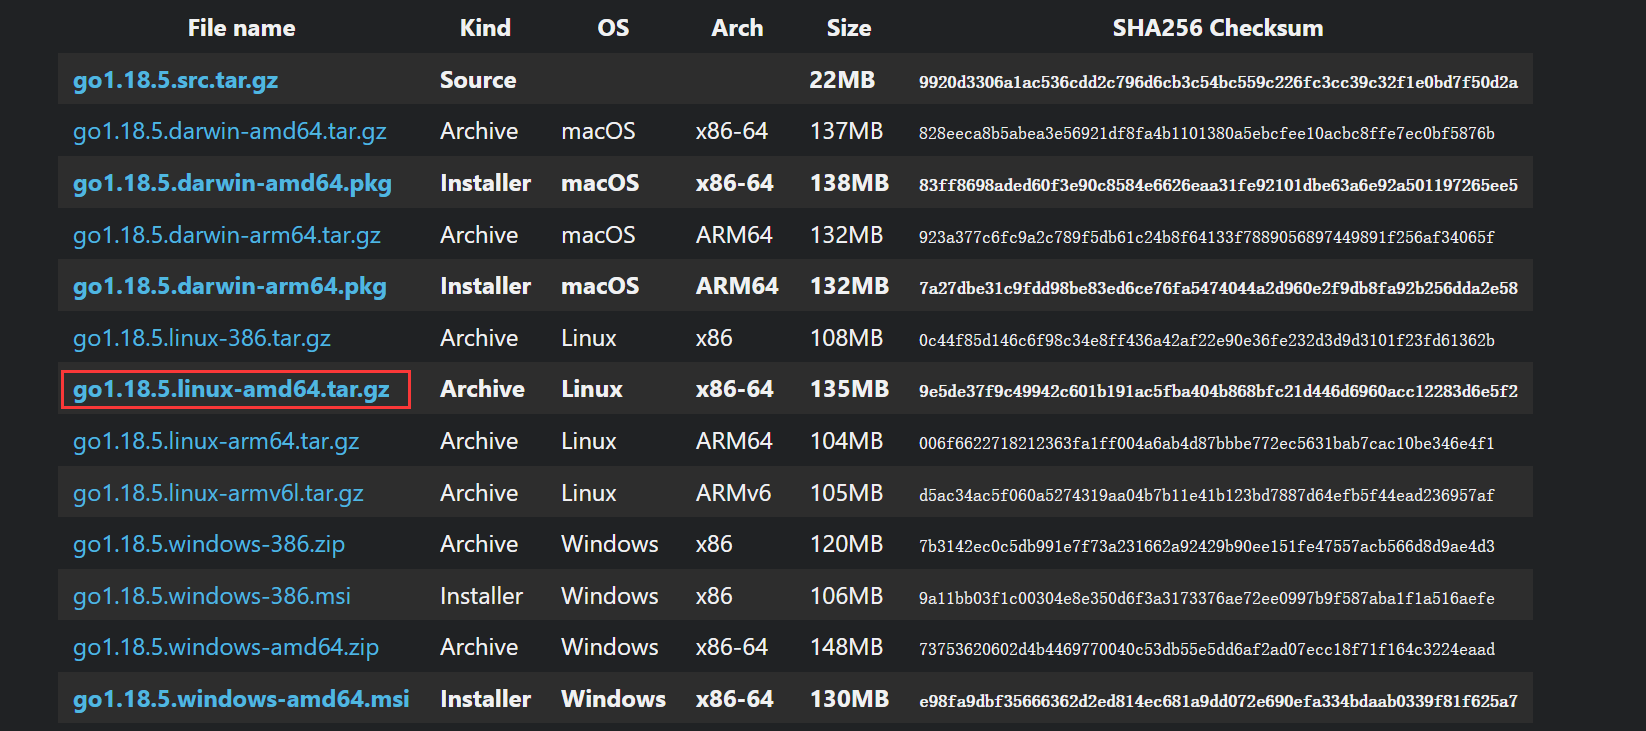Image resolution: width=1646 pixels, height=731 pixels.
Task: Open go1.18.5.darwin-arm64.tar.gz link
Action: coord(226,235)
